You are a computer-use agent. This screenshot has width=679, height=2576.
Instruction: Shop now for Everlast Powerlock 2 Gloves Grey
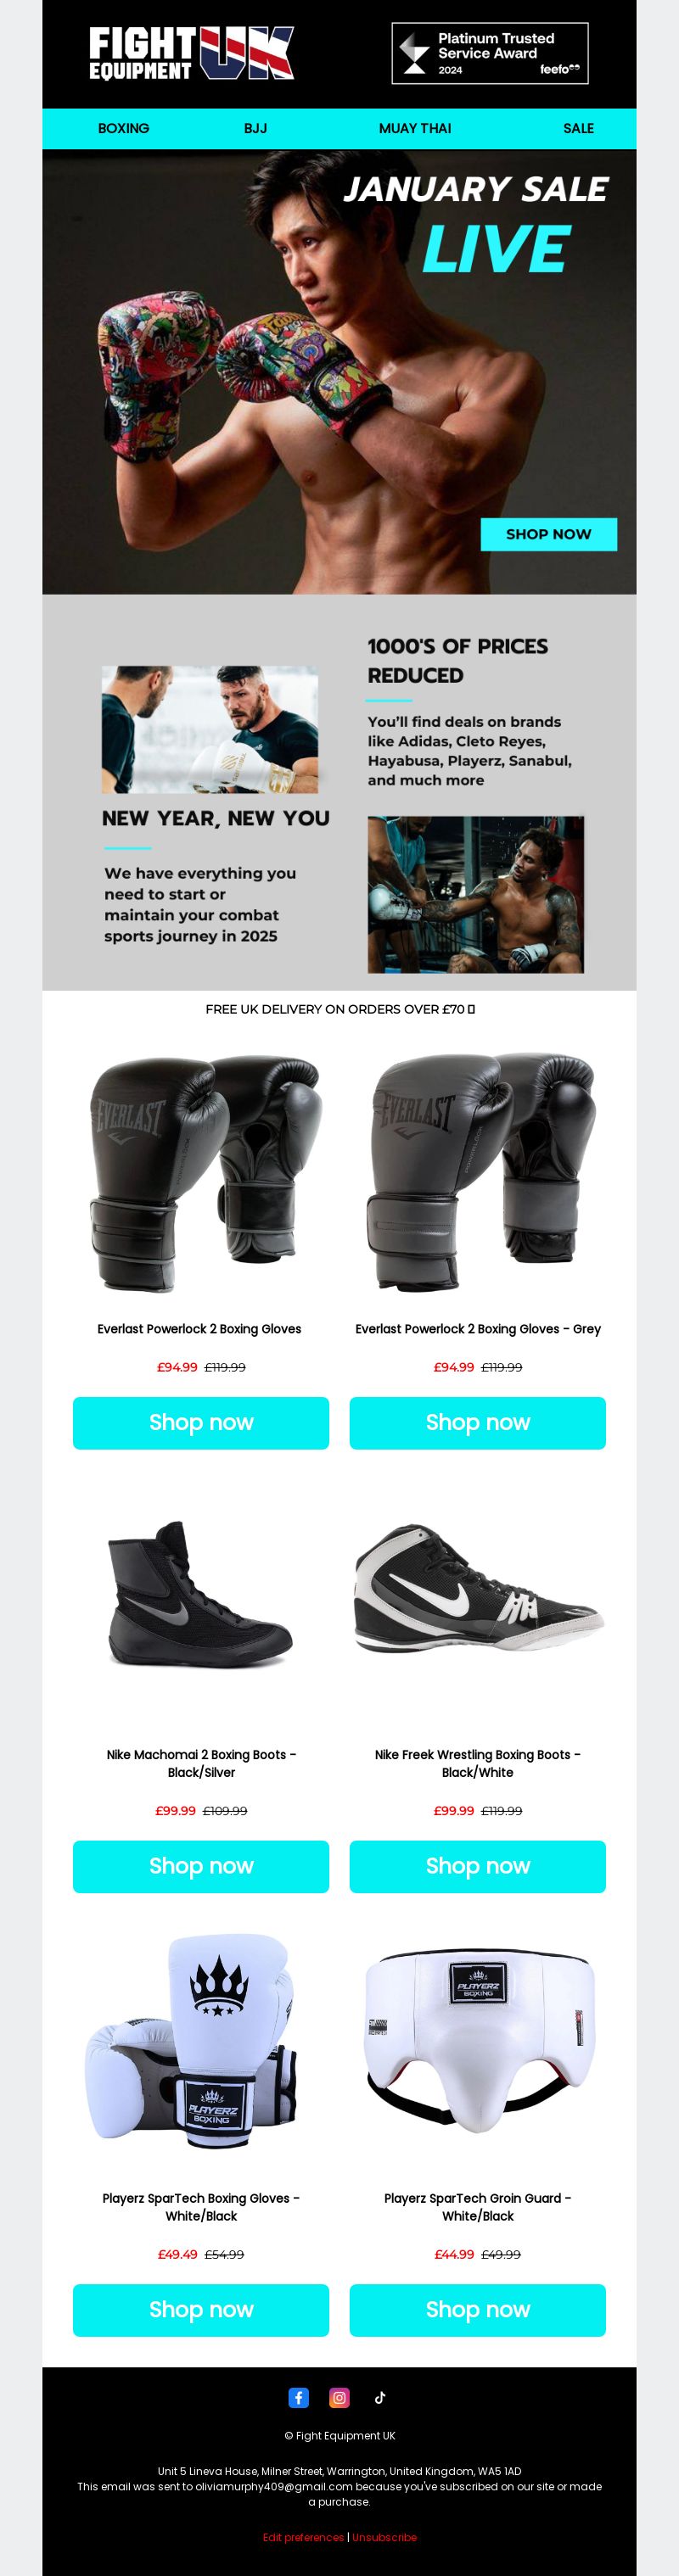coord(477,1422)
